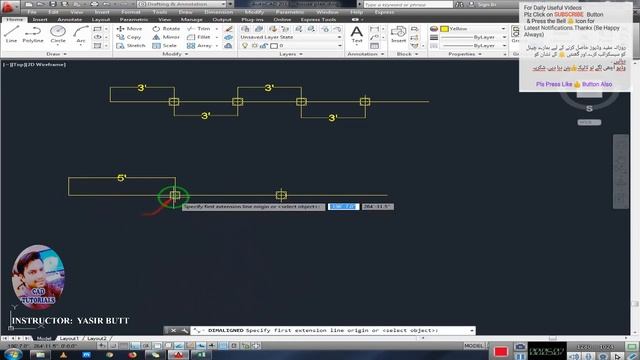Open the File menu

tap(31, 12)
